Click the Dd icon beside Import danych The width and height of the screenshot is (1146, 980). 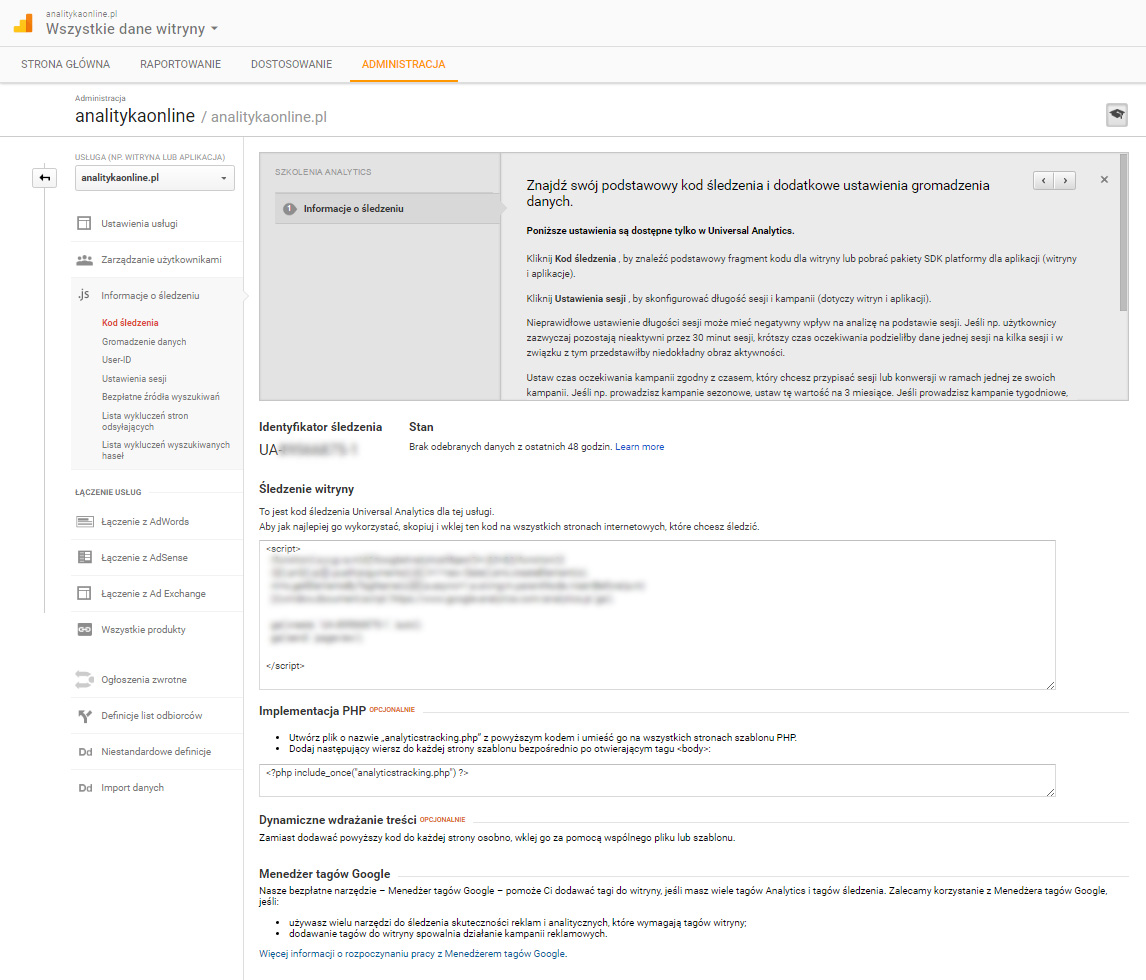(x=86, y=788)
